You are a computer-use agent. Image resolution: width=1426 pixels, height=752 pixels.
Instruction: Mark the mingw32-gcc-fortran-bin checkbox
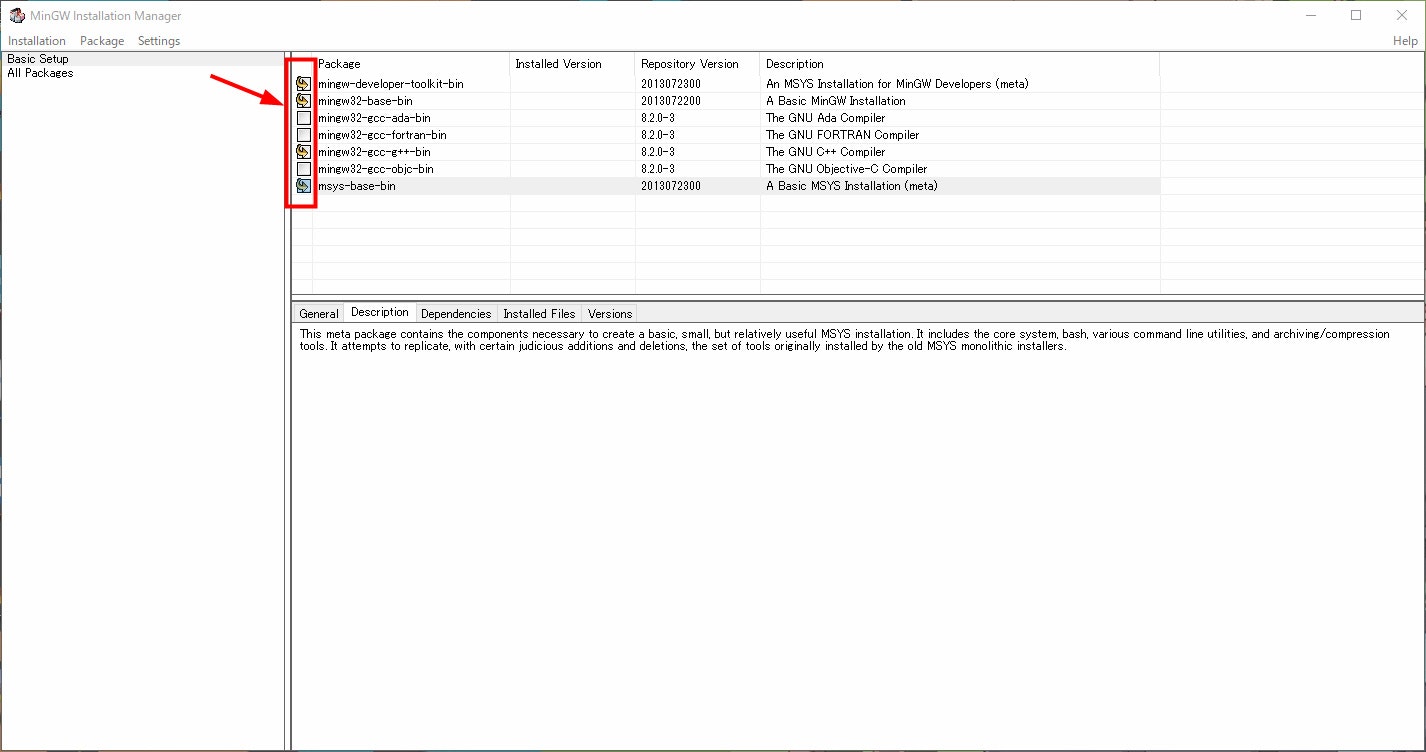click(x=304, y=135)
